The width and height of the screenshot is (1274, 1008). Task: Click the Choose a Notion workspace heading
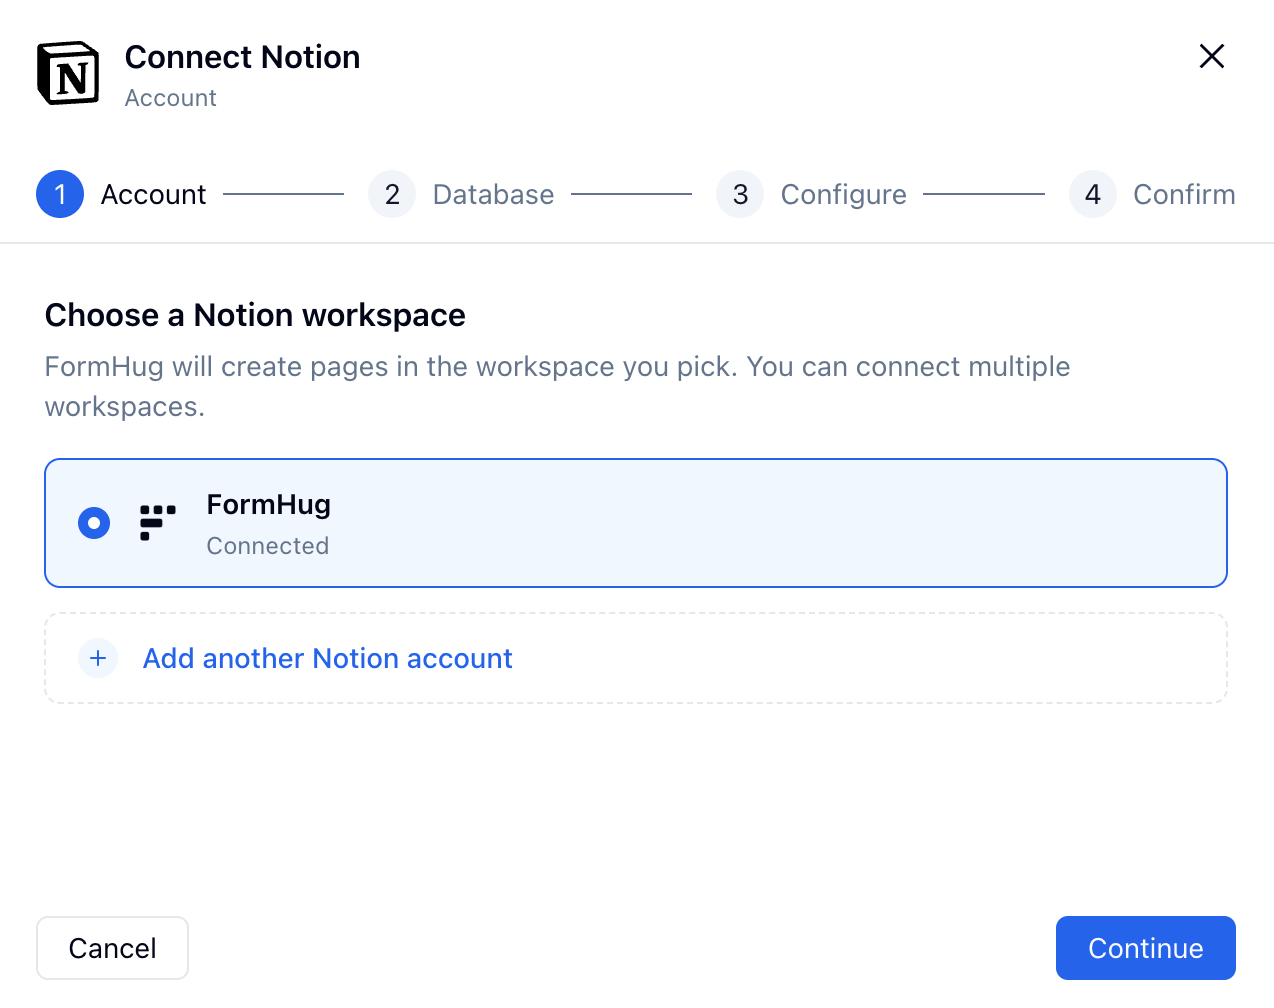(x=255, y=315)
